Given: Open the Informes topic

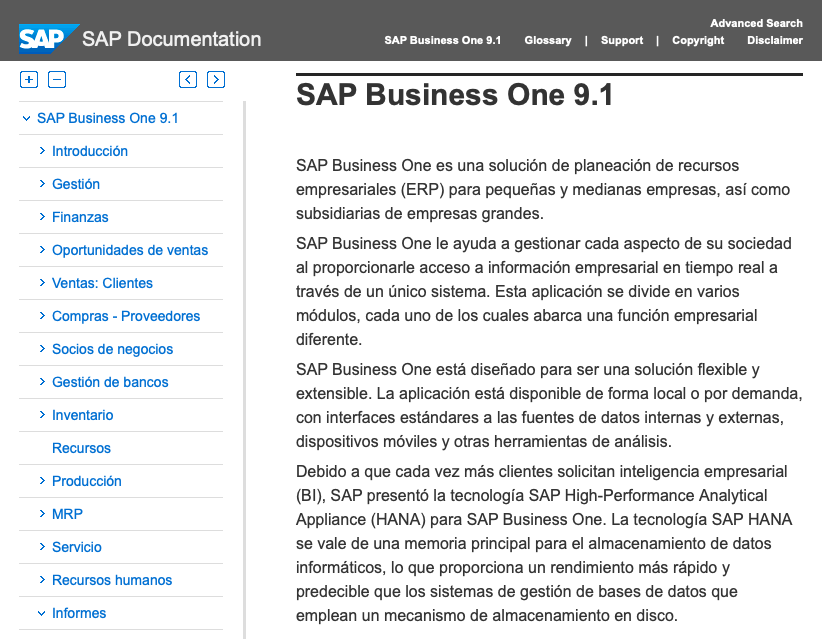Looking at the screenshot, I should pyautogui.click(x=79, y=614).
